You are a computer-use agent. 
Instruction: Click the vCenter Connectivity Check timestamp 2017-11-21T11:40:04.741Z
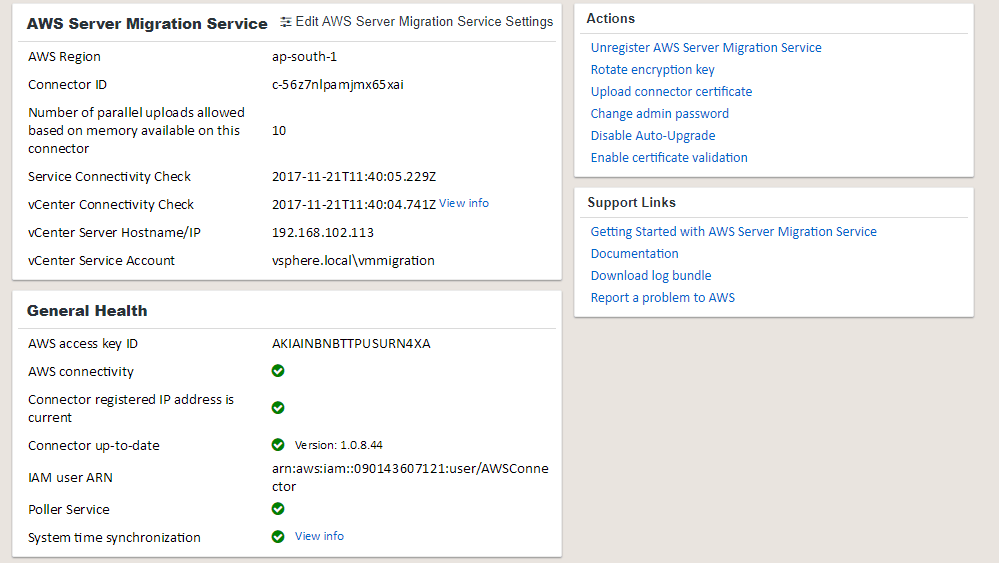(x=354, y=204)
